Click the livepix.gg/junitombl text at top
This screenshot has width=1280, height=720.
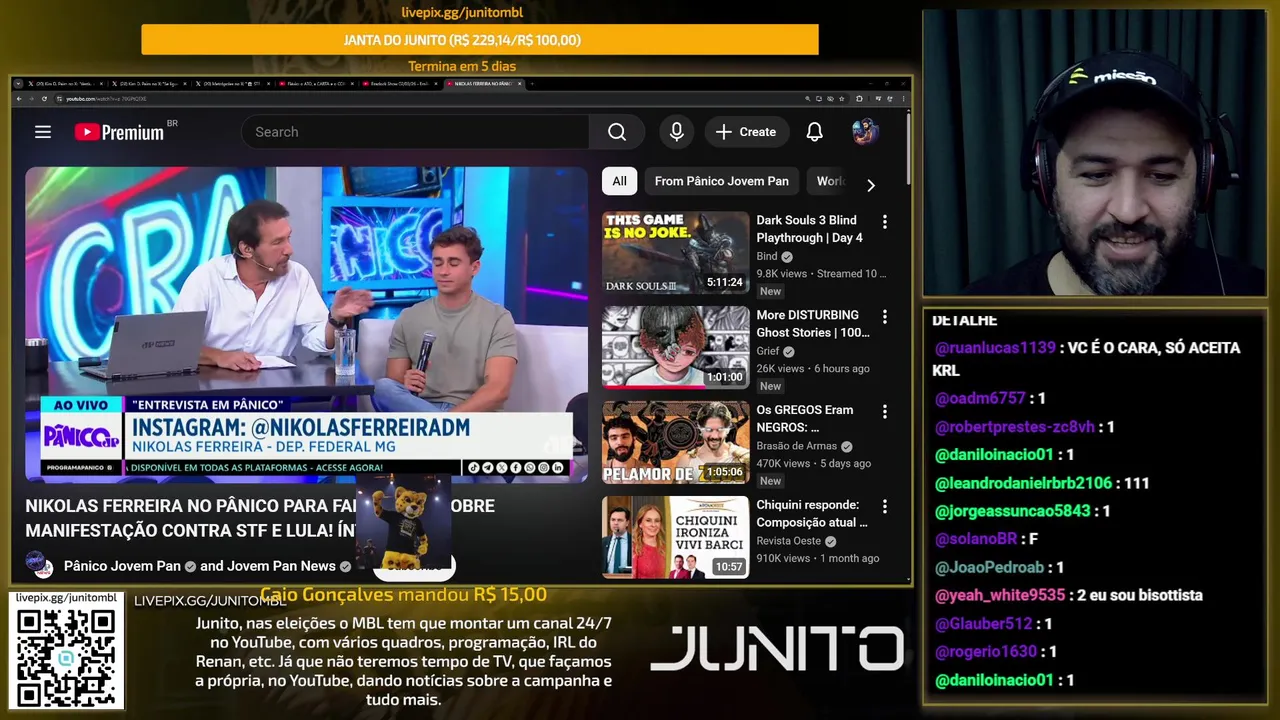pyautogui.click(x=462, y=13)
